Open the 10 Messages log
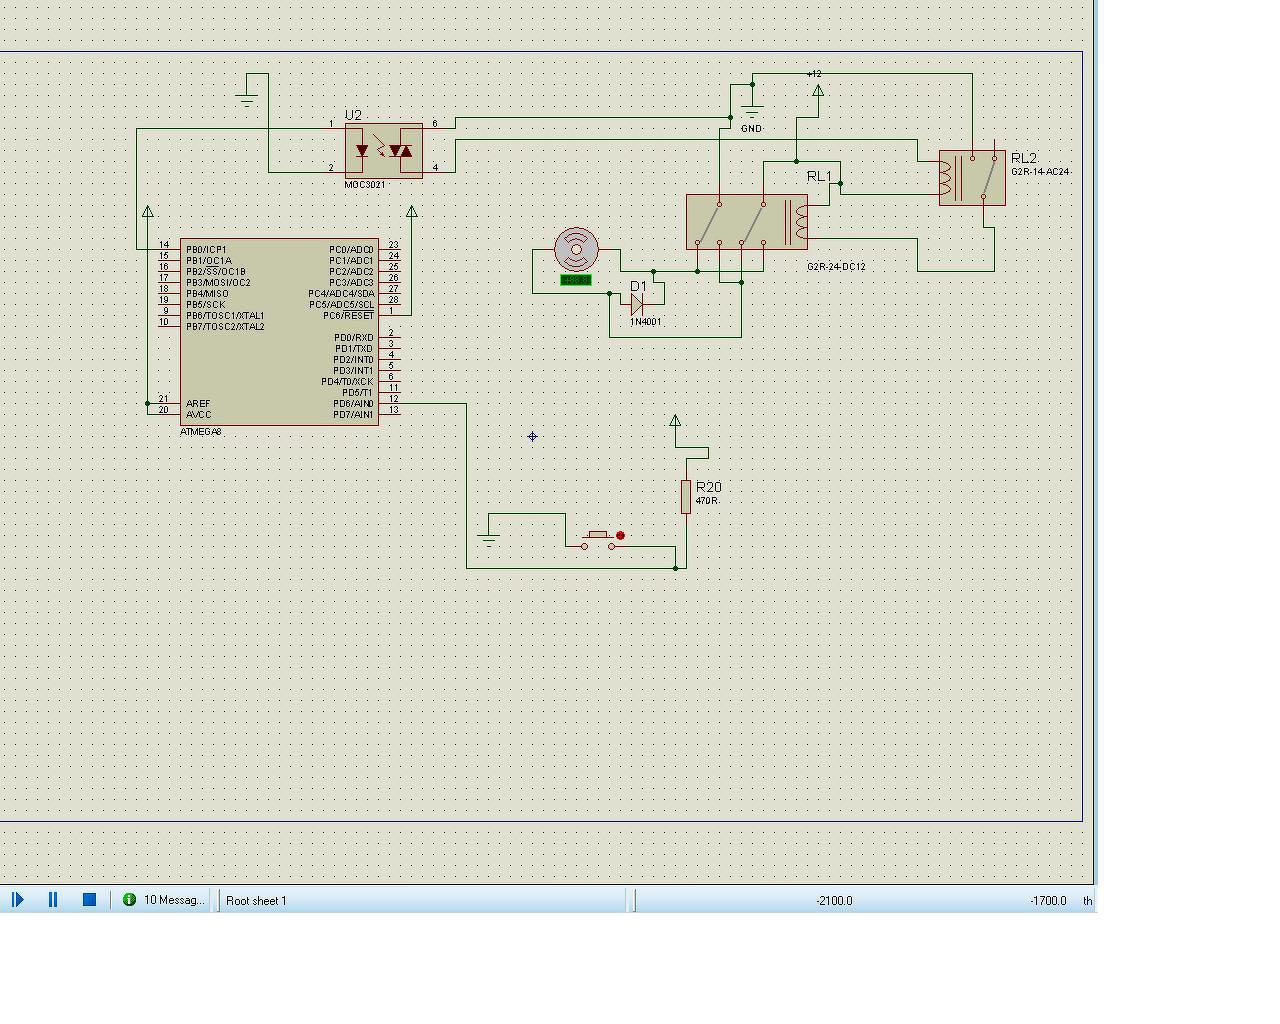This screenshot has height=1024, width=1280. tap(174, 900)
